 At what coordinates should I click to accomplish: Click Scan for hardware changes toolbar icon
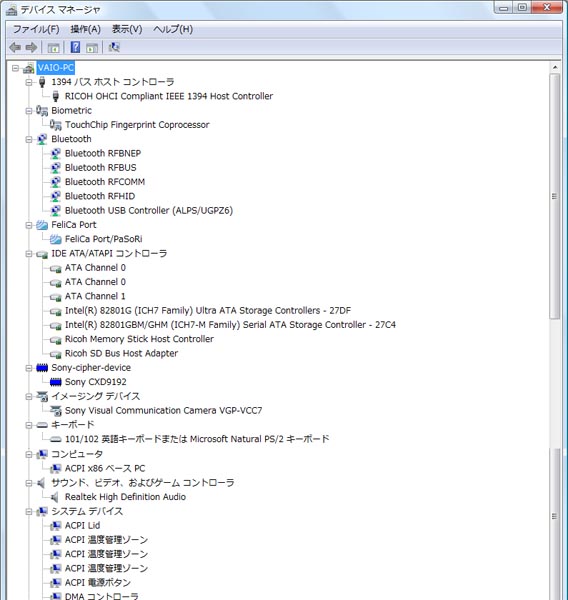click(x=114, y=47)
